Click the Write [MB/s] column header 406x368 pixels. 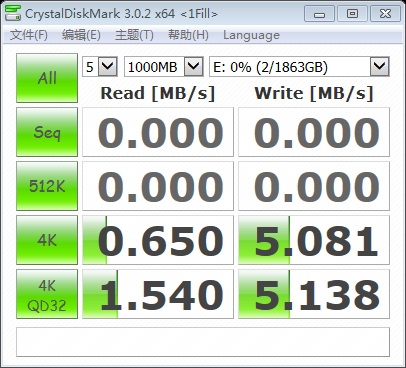314,93
